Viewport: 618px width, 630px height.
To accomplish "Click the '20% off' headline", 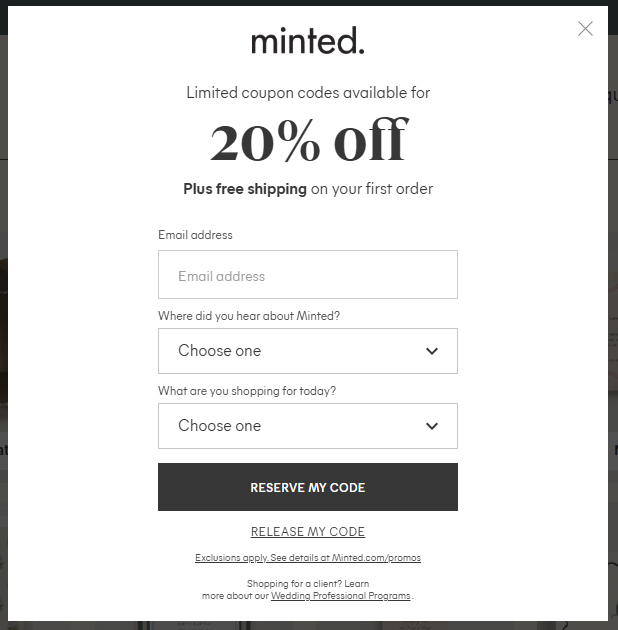I will click(x=308, y=142).
